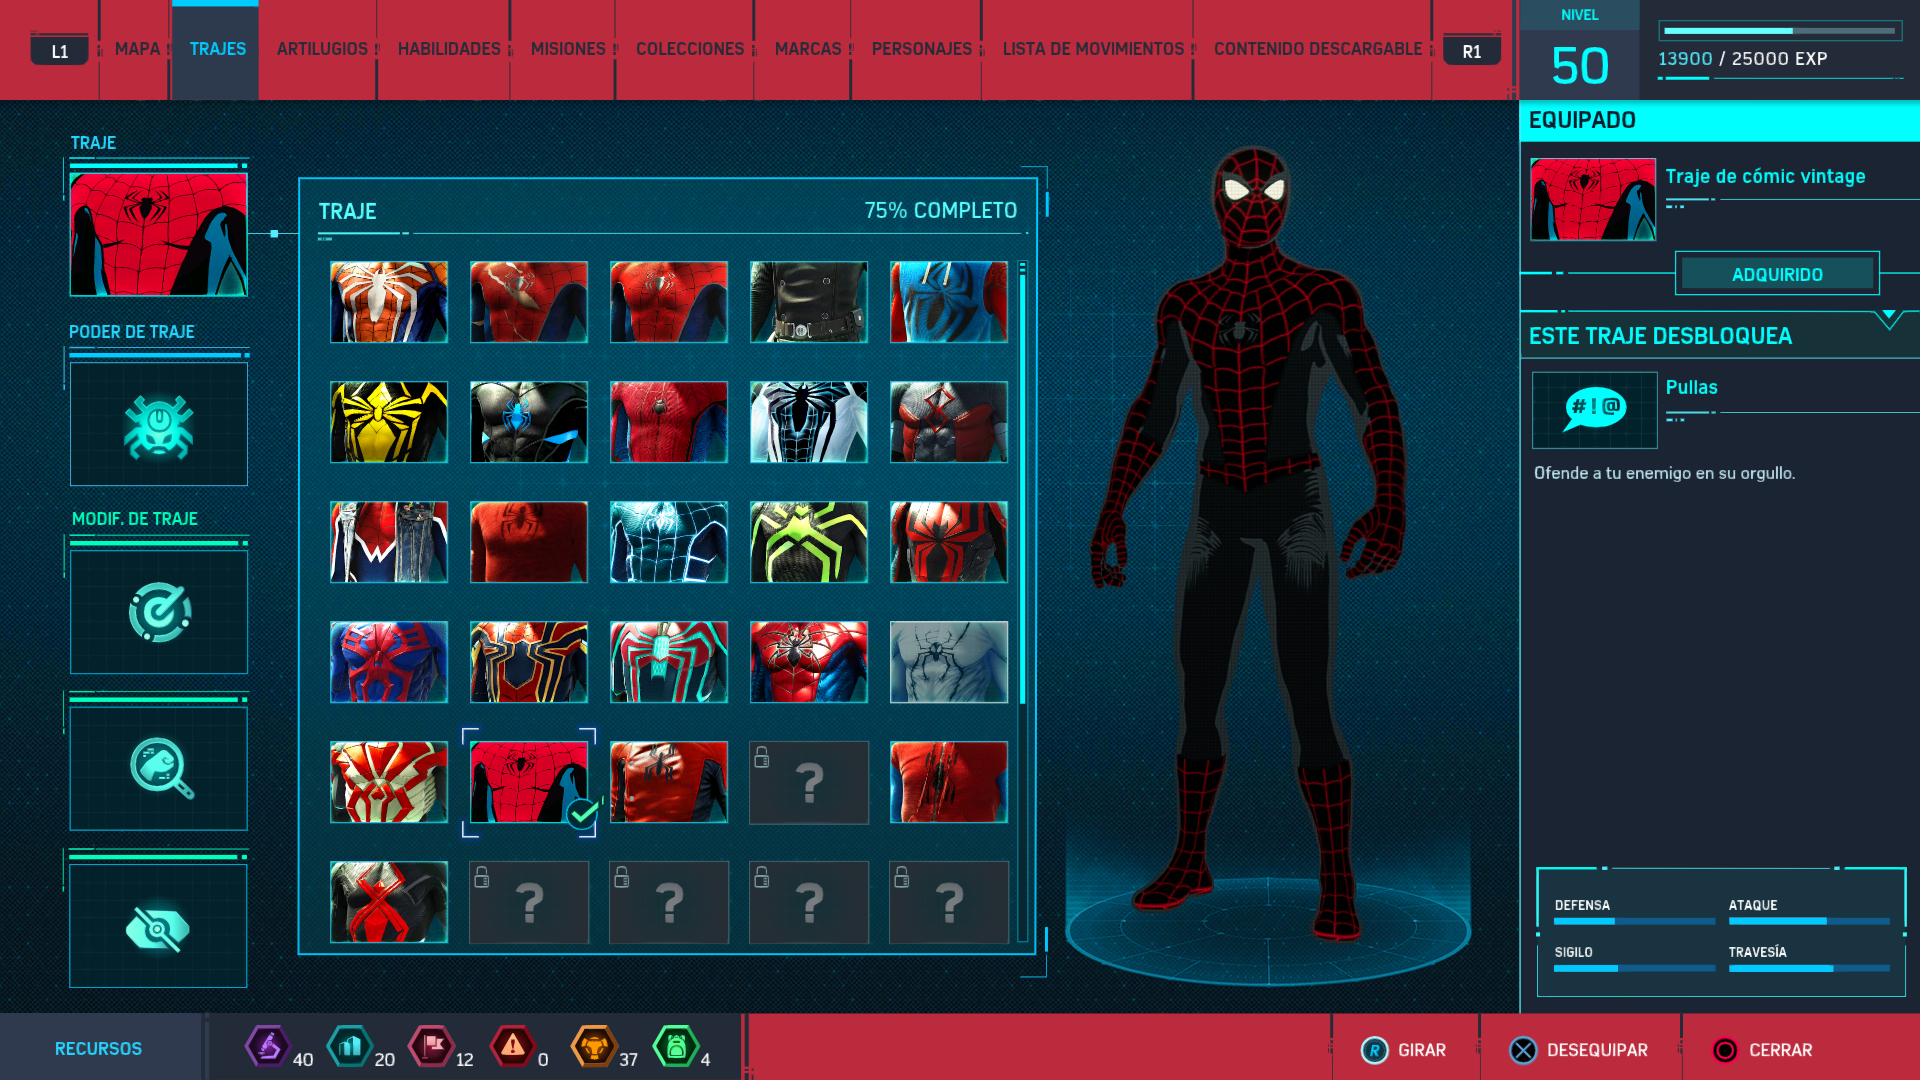Select the undies shirtless suit thumbnail

pyautogui.click(x=949, y=662)
